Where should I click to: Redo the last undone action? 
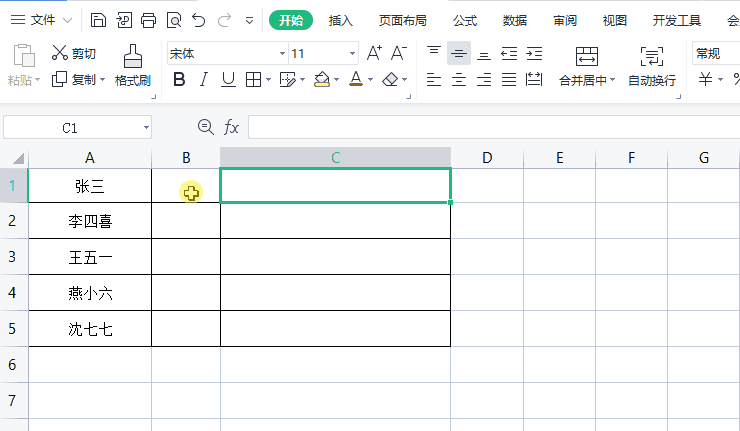coord(224,20)
